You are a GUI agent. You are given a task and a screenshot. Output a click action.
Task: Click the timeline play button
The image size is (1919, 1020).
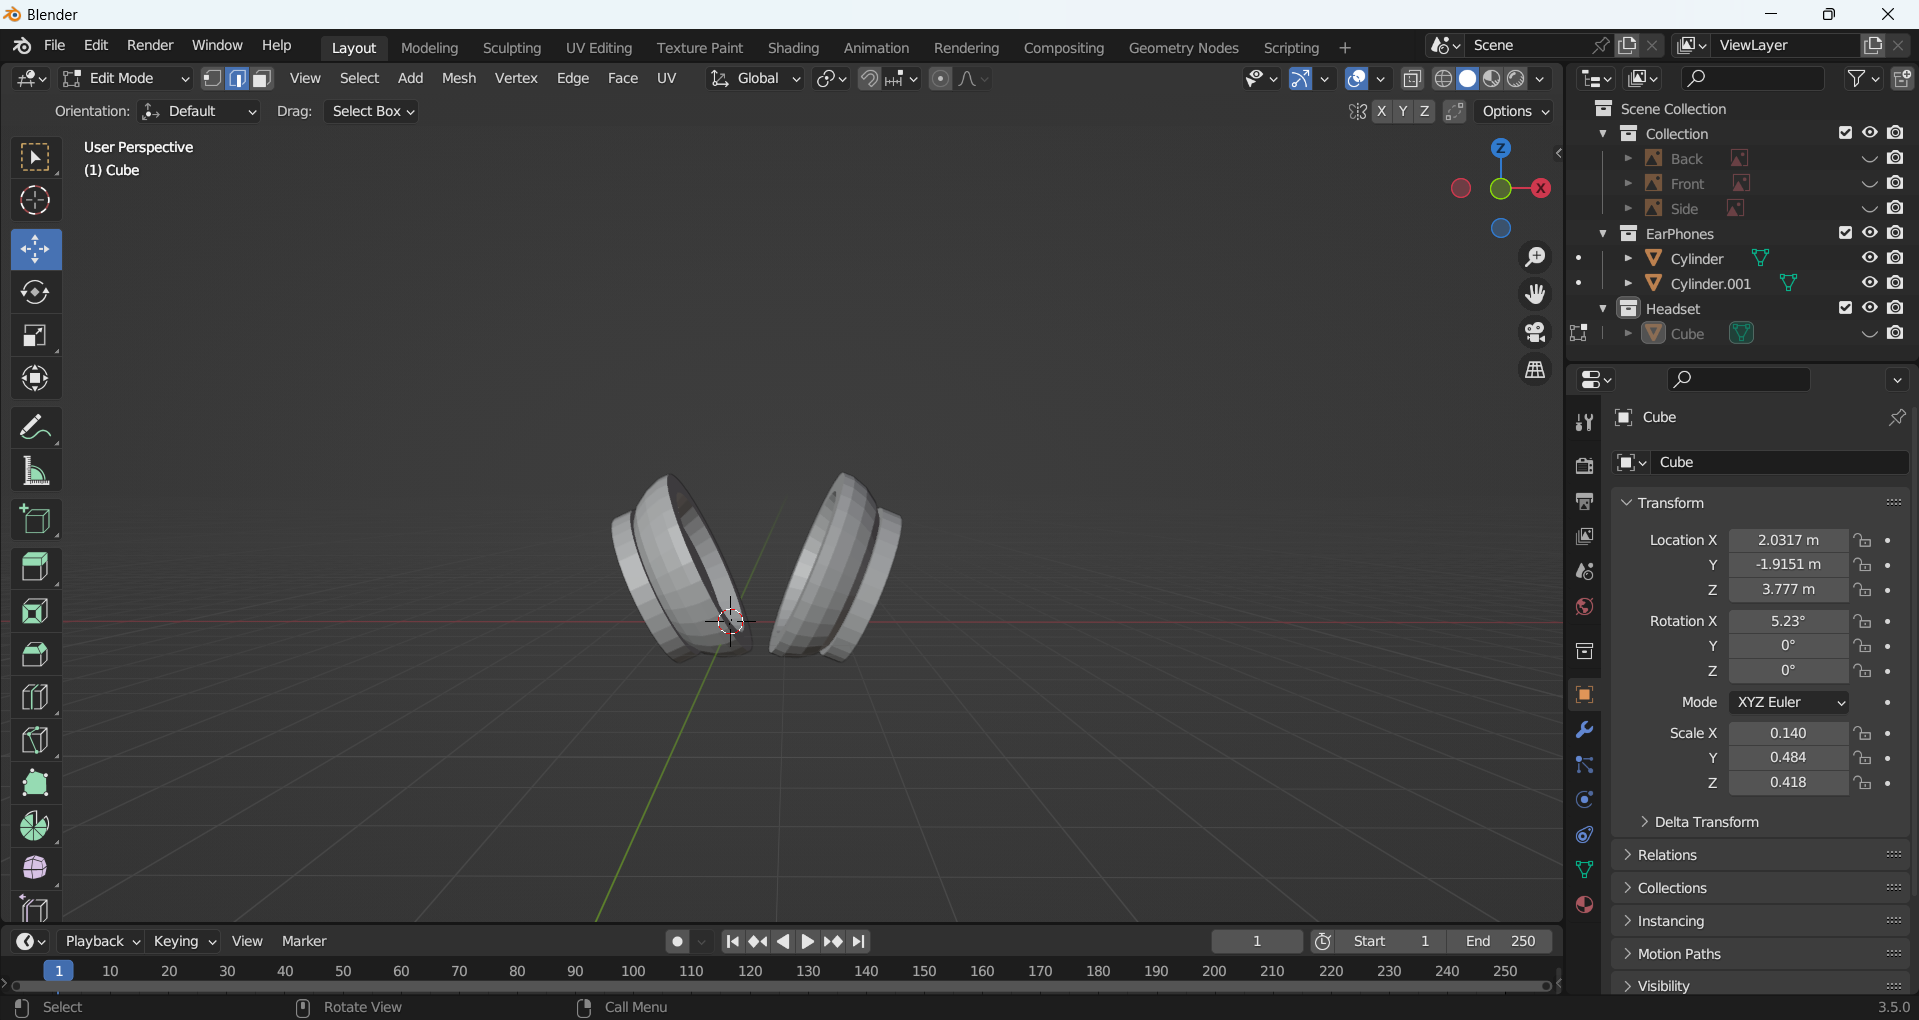click(808, 941)
